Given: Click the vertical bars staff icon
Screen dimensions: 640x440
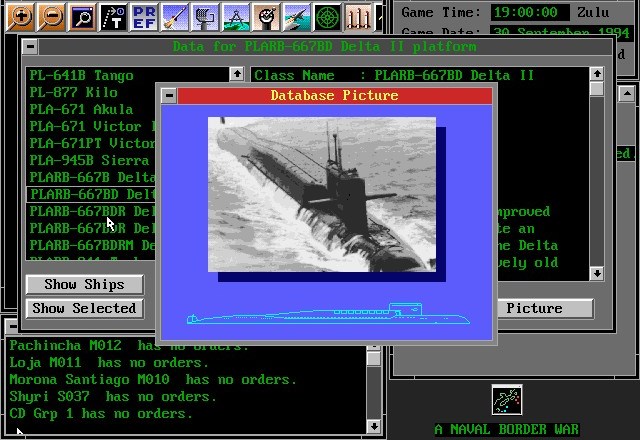Looking at the screenshot, I should coord(358,15).
